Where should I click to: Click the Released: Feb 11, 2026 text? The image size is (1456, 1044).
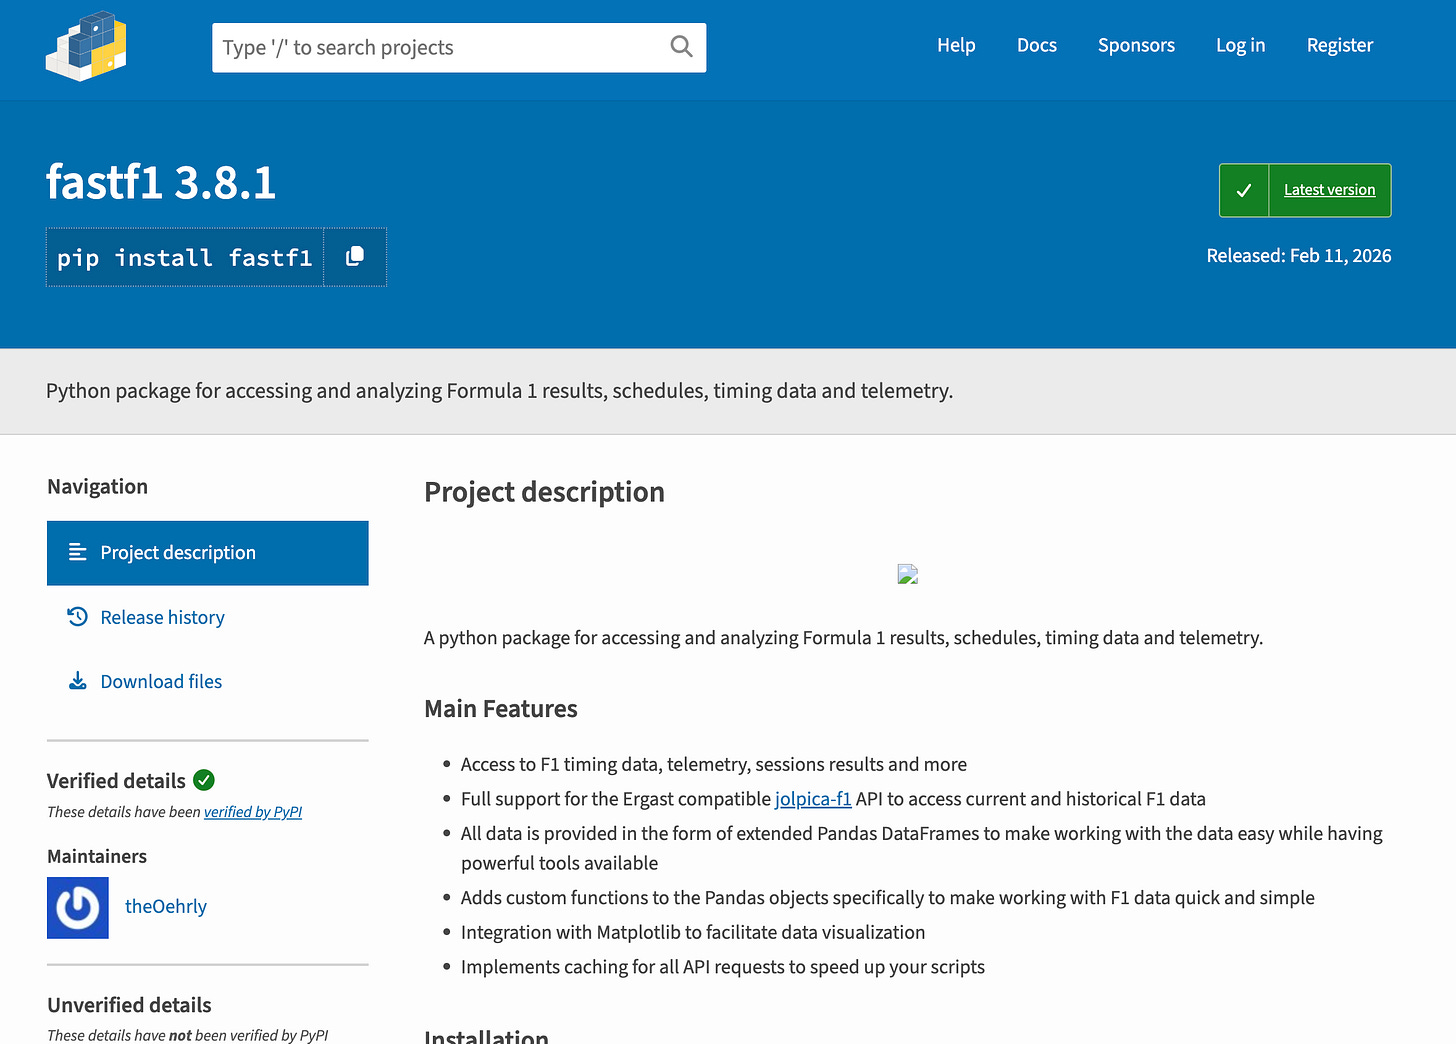coord(1299,256)
